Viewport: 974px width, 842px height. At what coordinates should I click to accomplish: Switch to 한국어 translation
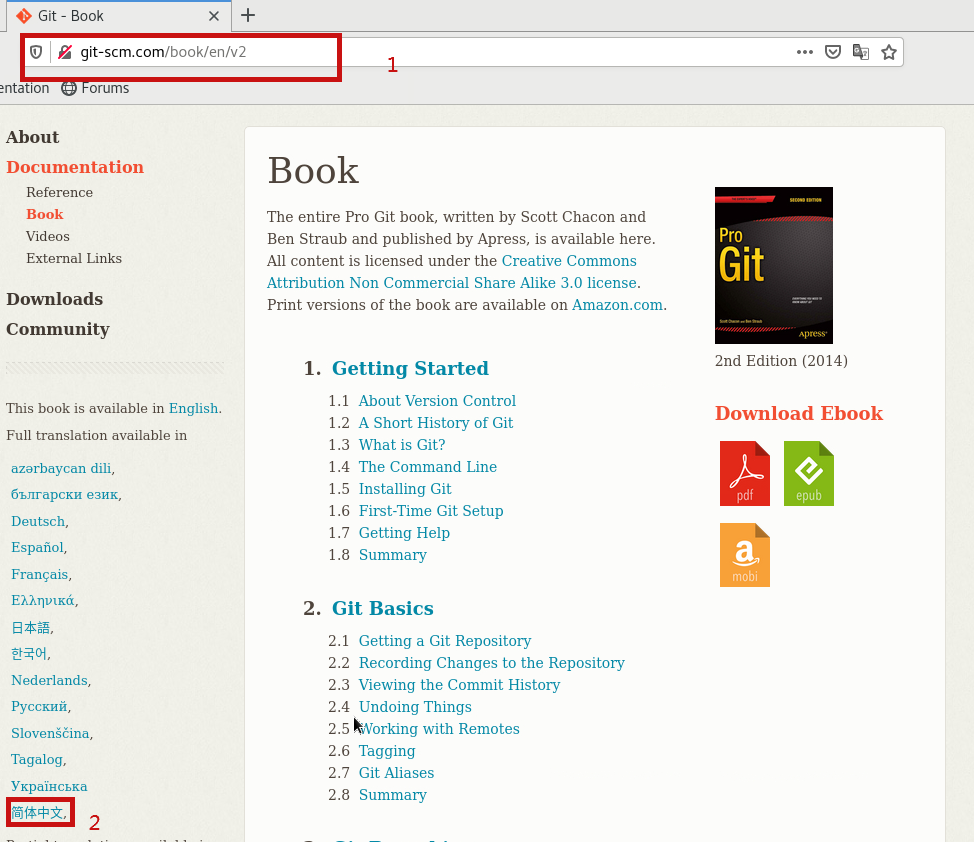click(29, 654)
